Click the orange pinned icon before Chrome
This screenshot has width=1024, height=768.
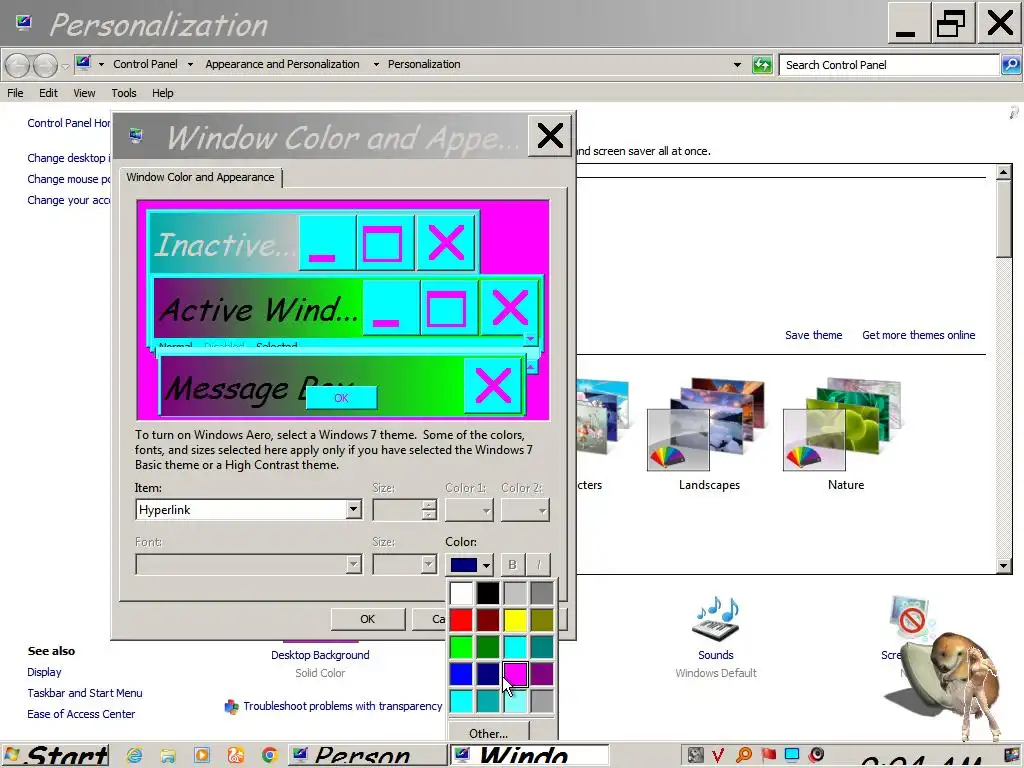click(x=235, y=756)
